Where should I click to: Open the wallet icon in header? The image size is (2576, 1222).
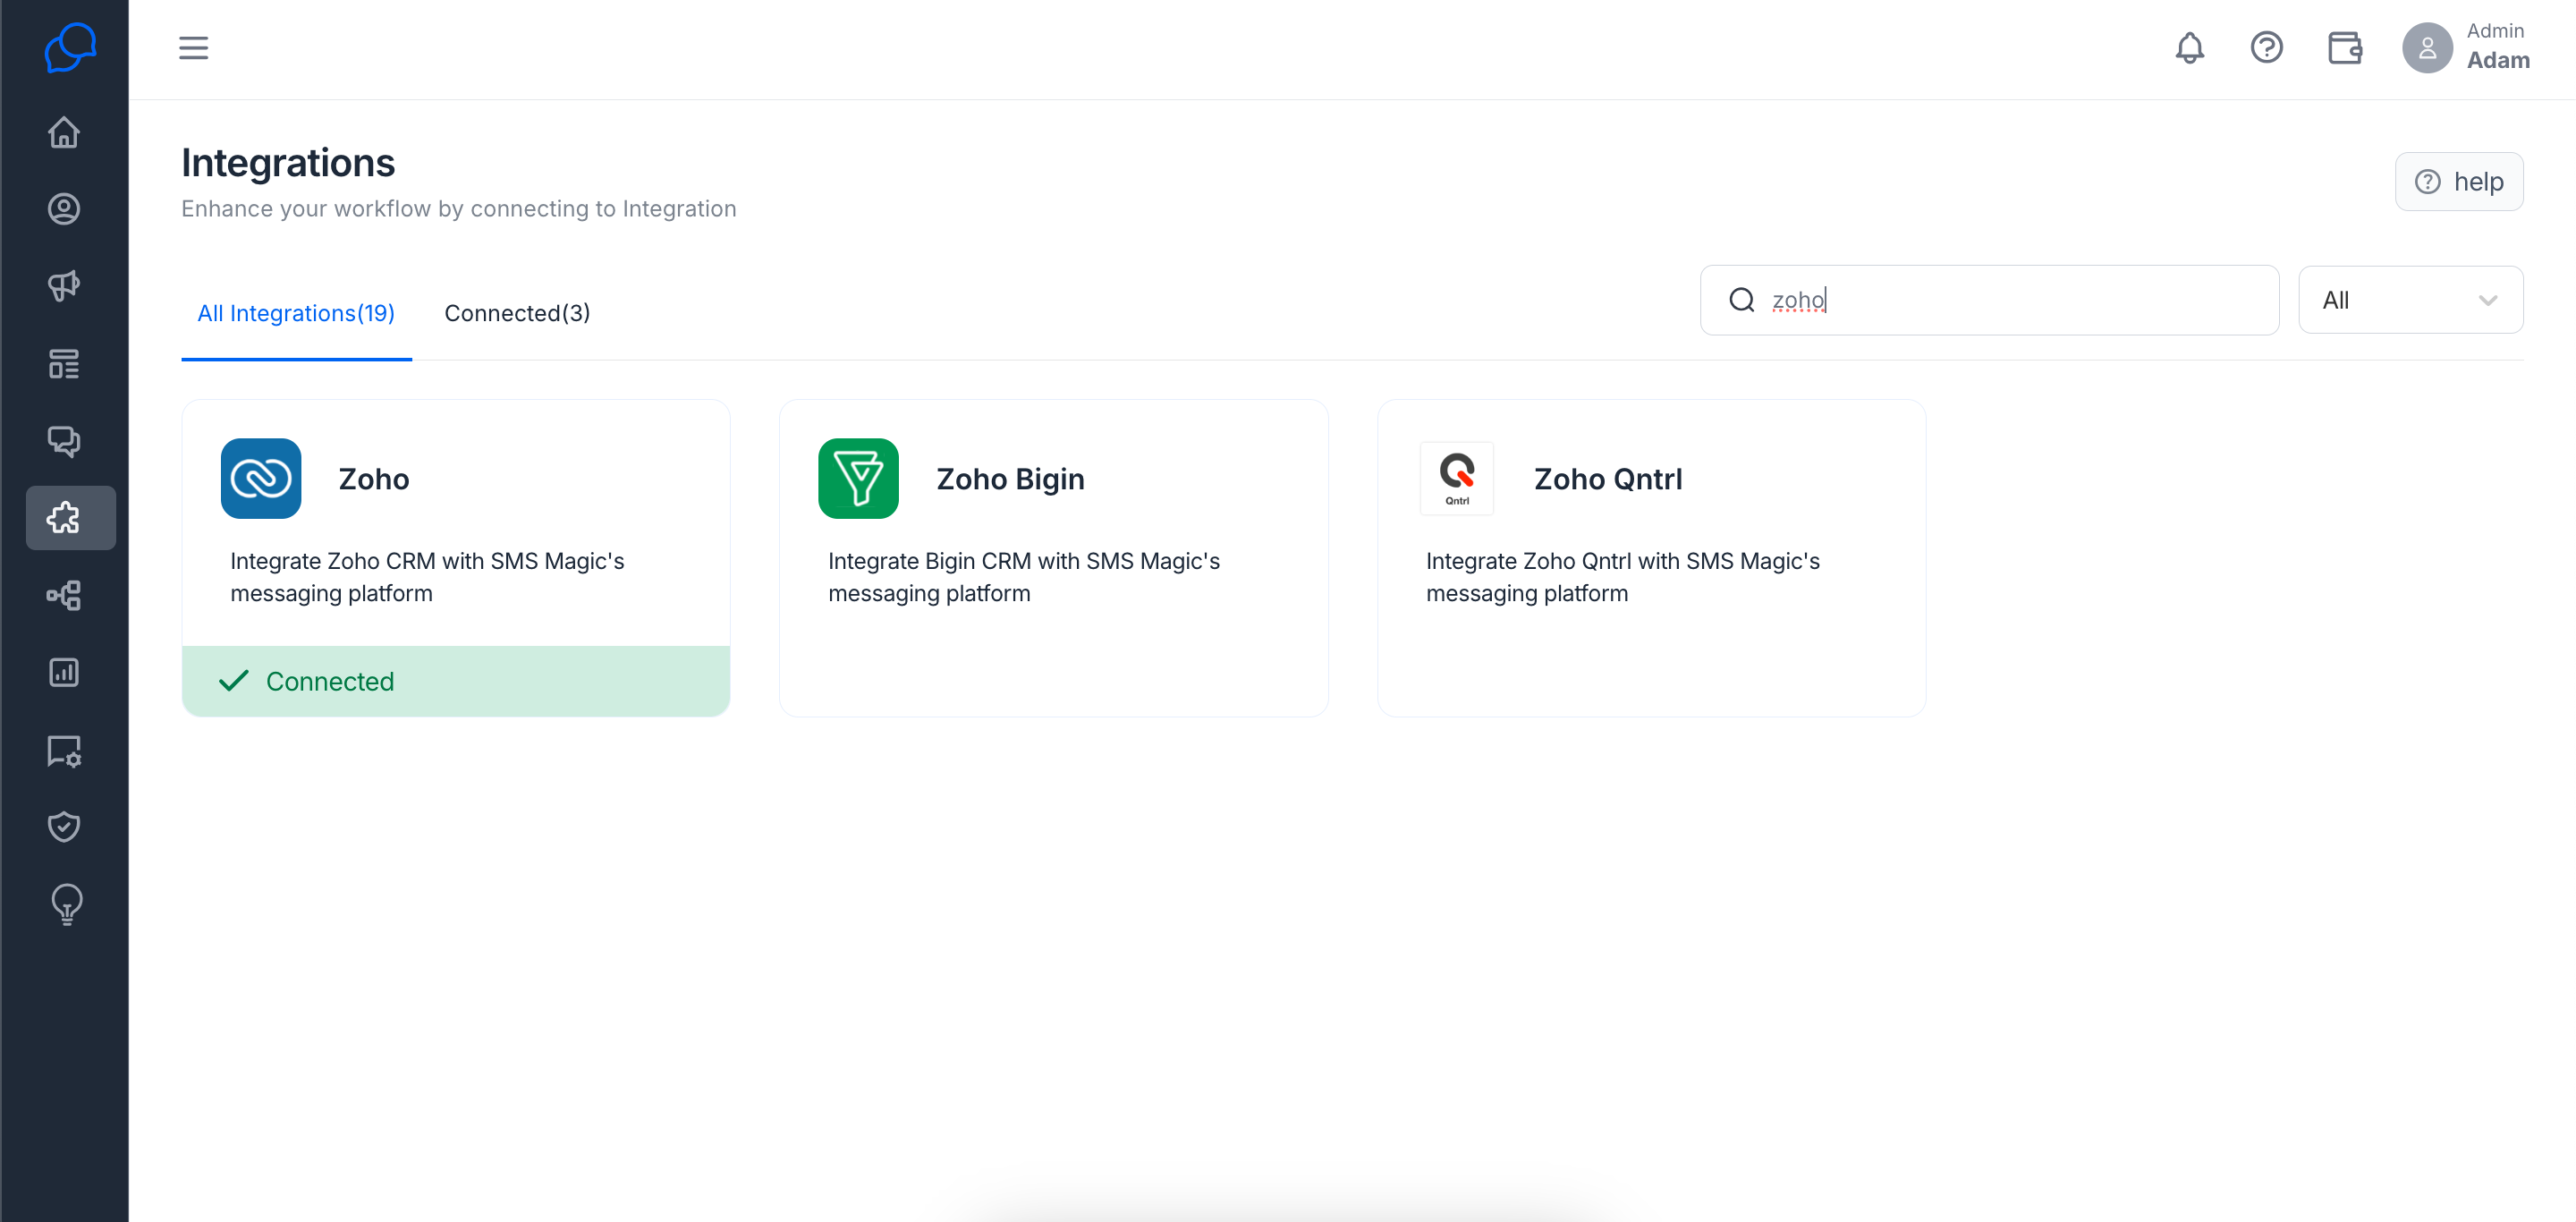click(x=2344, y=48)
